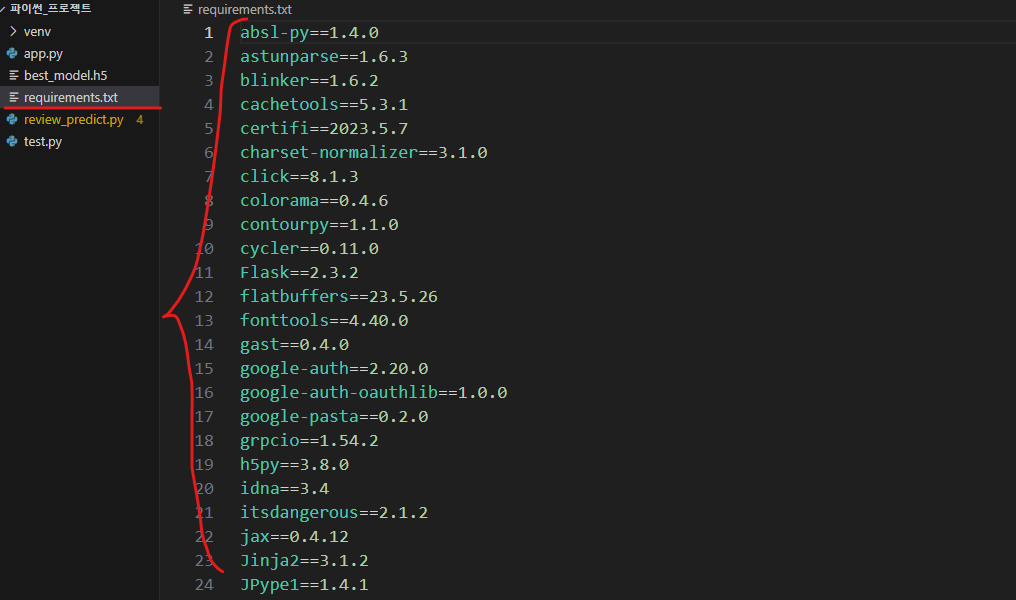Click the charset-normalizer==3.1.0 line
1016x600 pixels.
pyautogui.click(x=364, y=152)
